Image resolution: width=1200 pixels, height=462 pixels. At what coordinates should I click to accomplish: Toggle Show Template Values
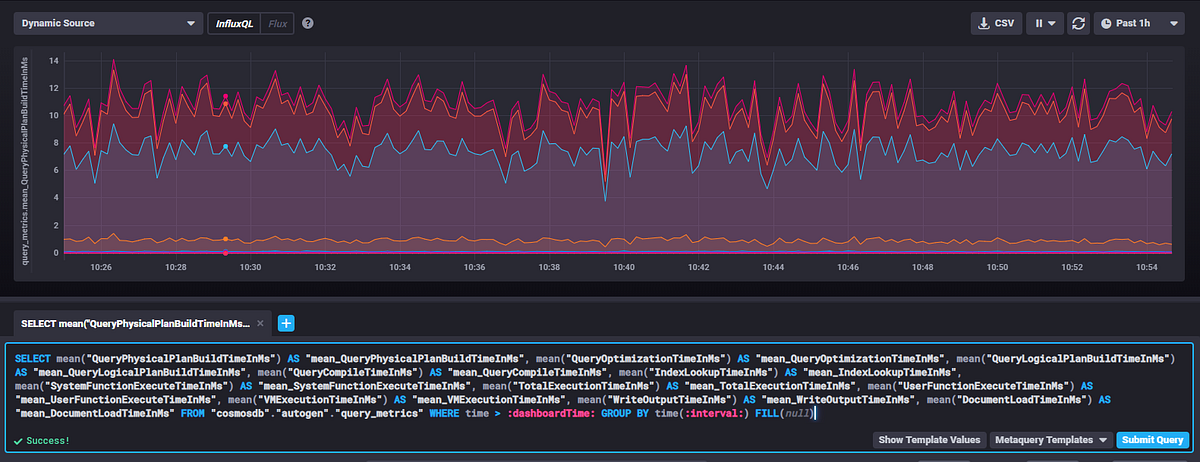tap(928, 440)
